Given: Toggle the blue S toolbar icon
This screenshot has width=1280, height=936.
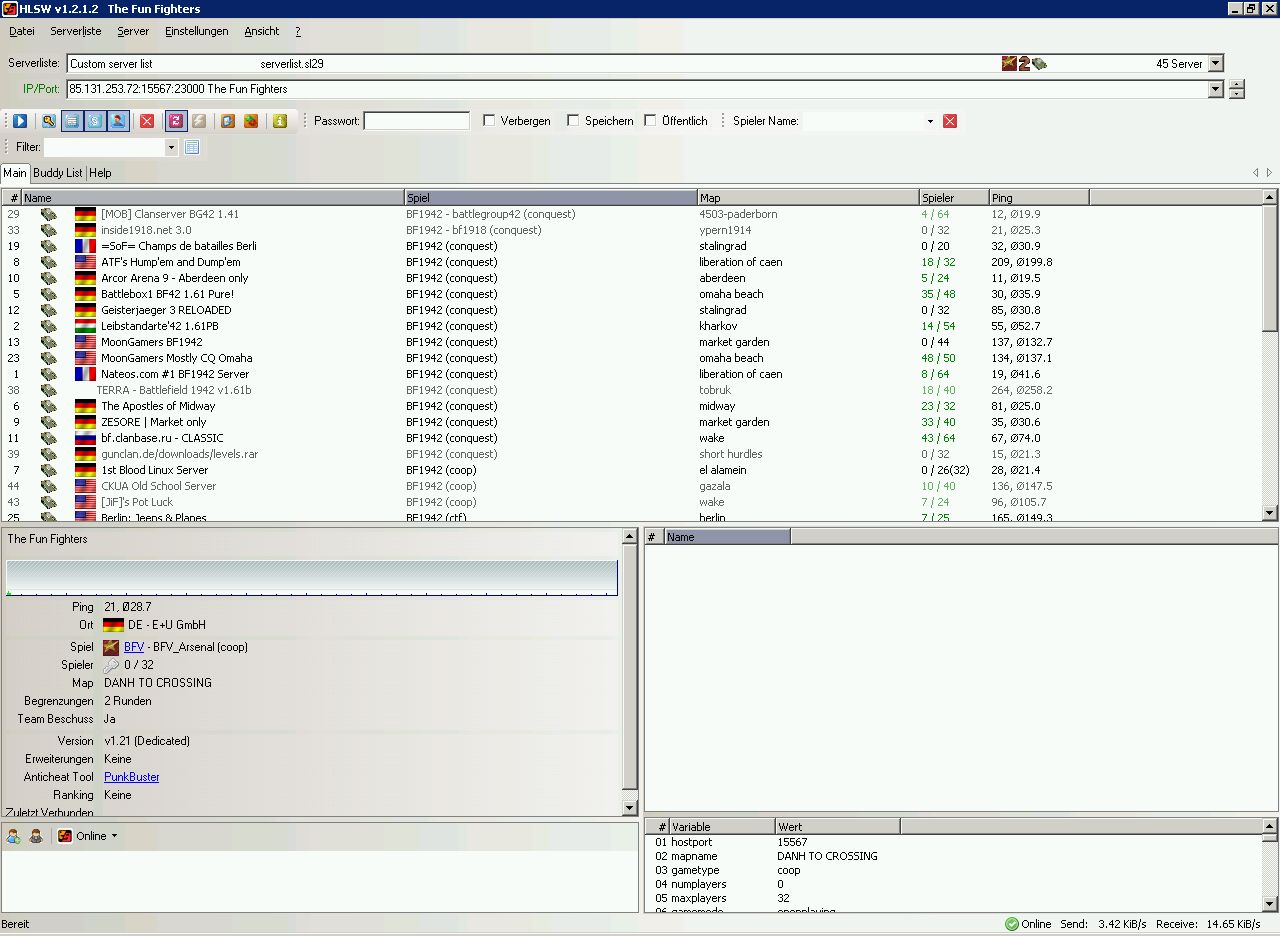Looking at the screenshot, I should [x=95, y=121].
